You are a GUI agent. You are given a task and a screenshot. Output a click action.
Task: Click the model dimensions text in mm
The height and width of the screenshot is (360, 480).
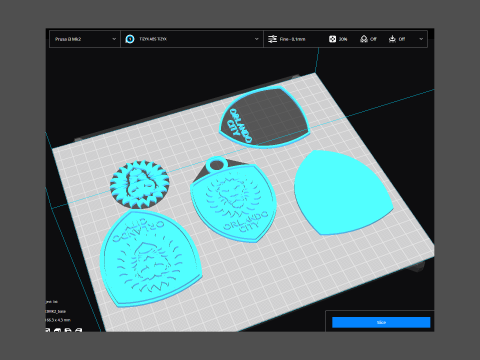58,320
